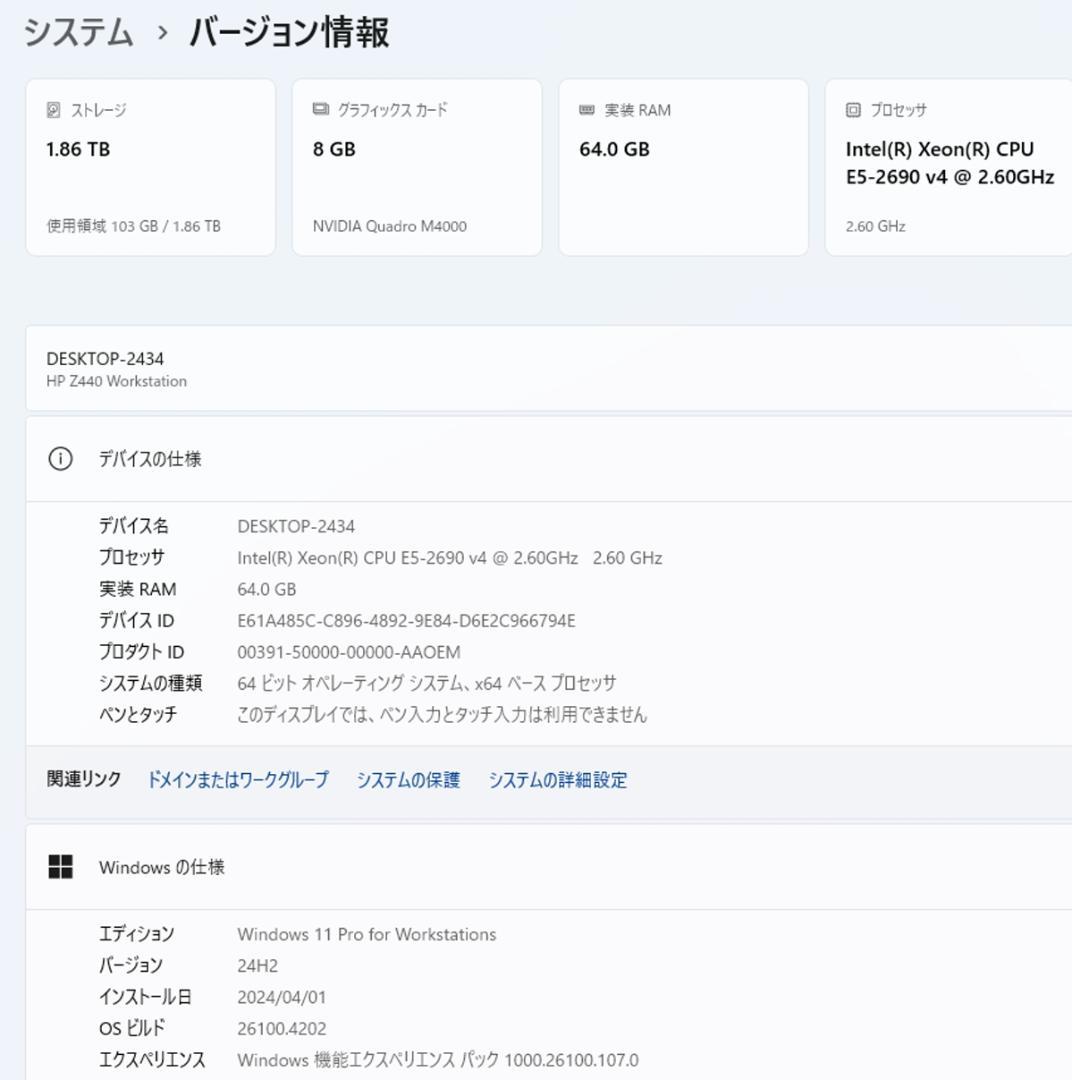Select the ストレージ summary card
The image size is (1072, 1080).
pyautogui.click(x=150, y=167)
